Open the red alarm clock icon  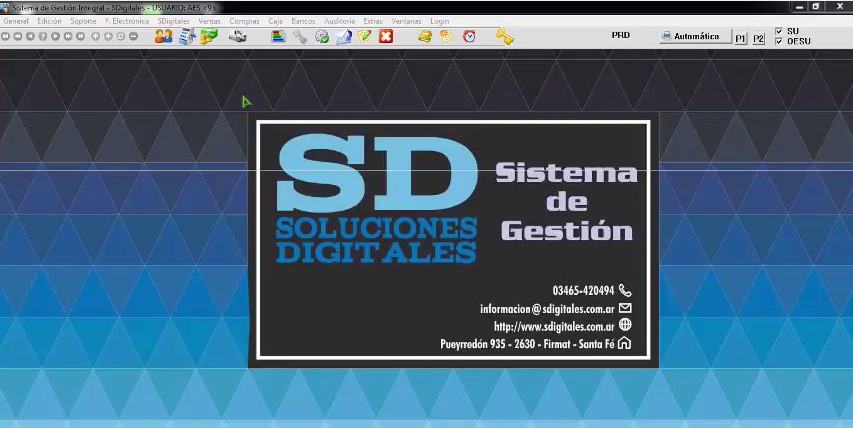[469, 36]
